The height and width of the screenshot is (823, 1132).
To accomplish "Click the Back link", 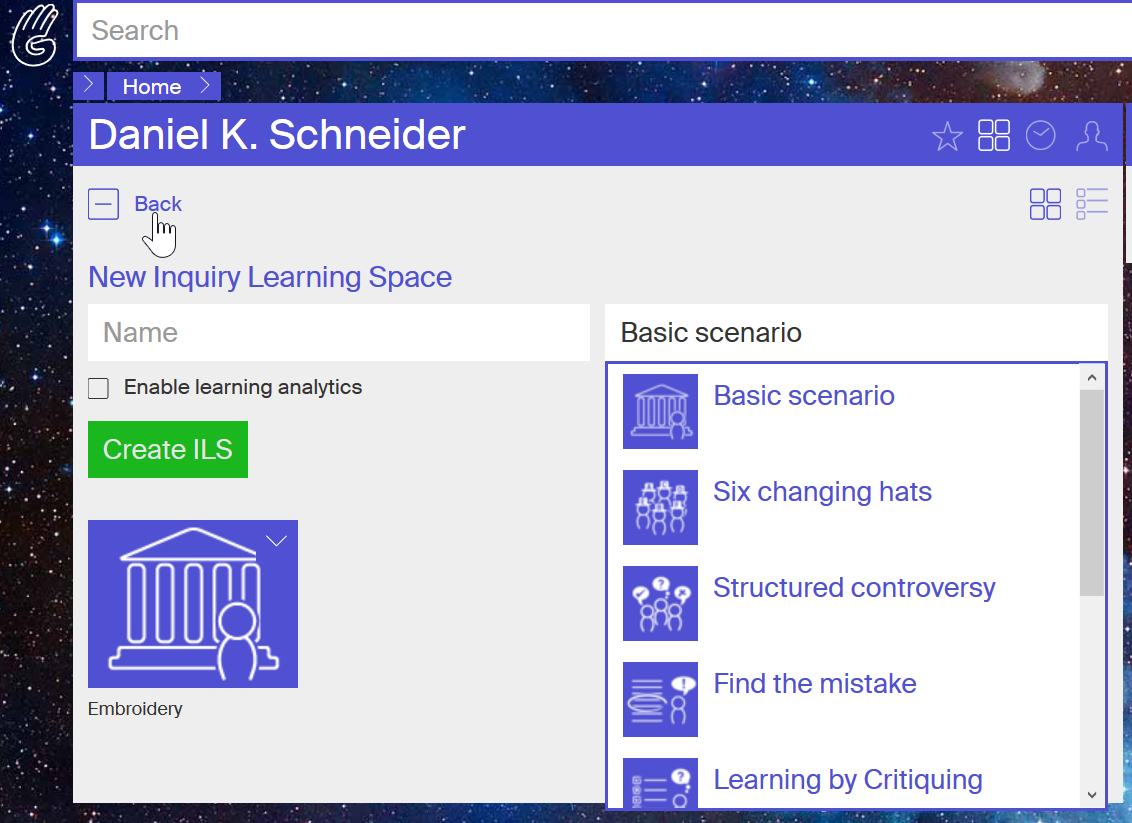I will click(x=158, y=204).
